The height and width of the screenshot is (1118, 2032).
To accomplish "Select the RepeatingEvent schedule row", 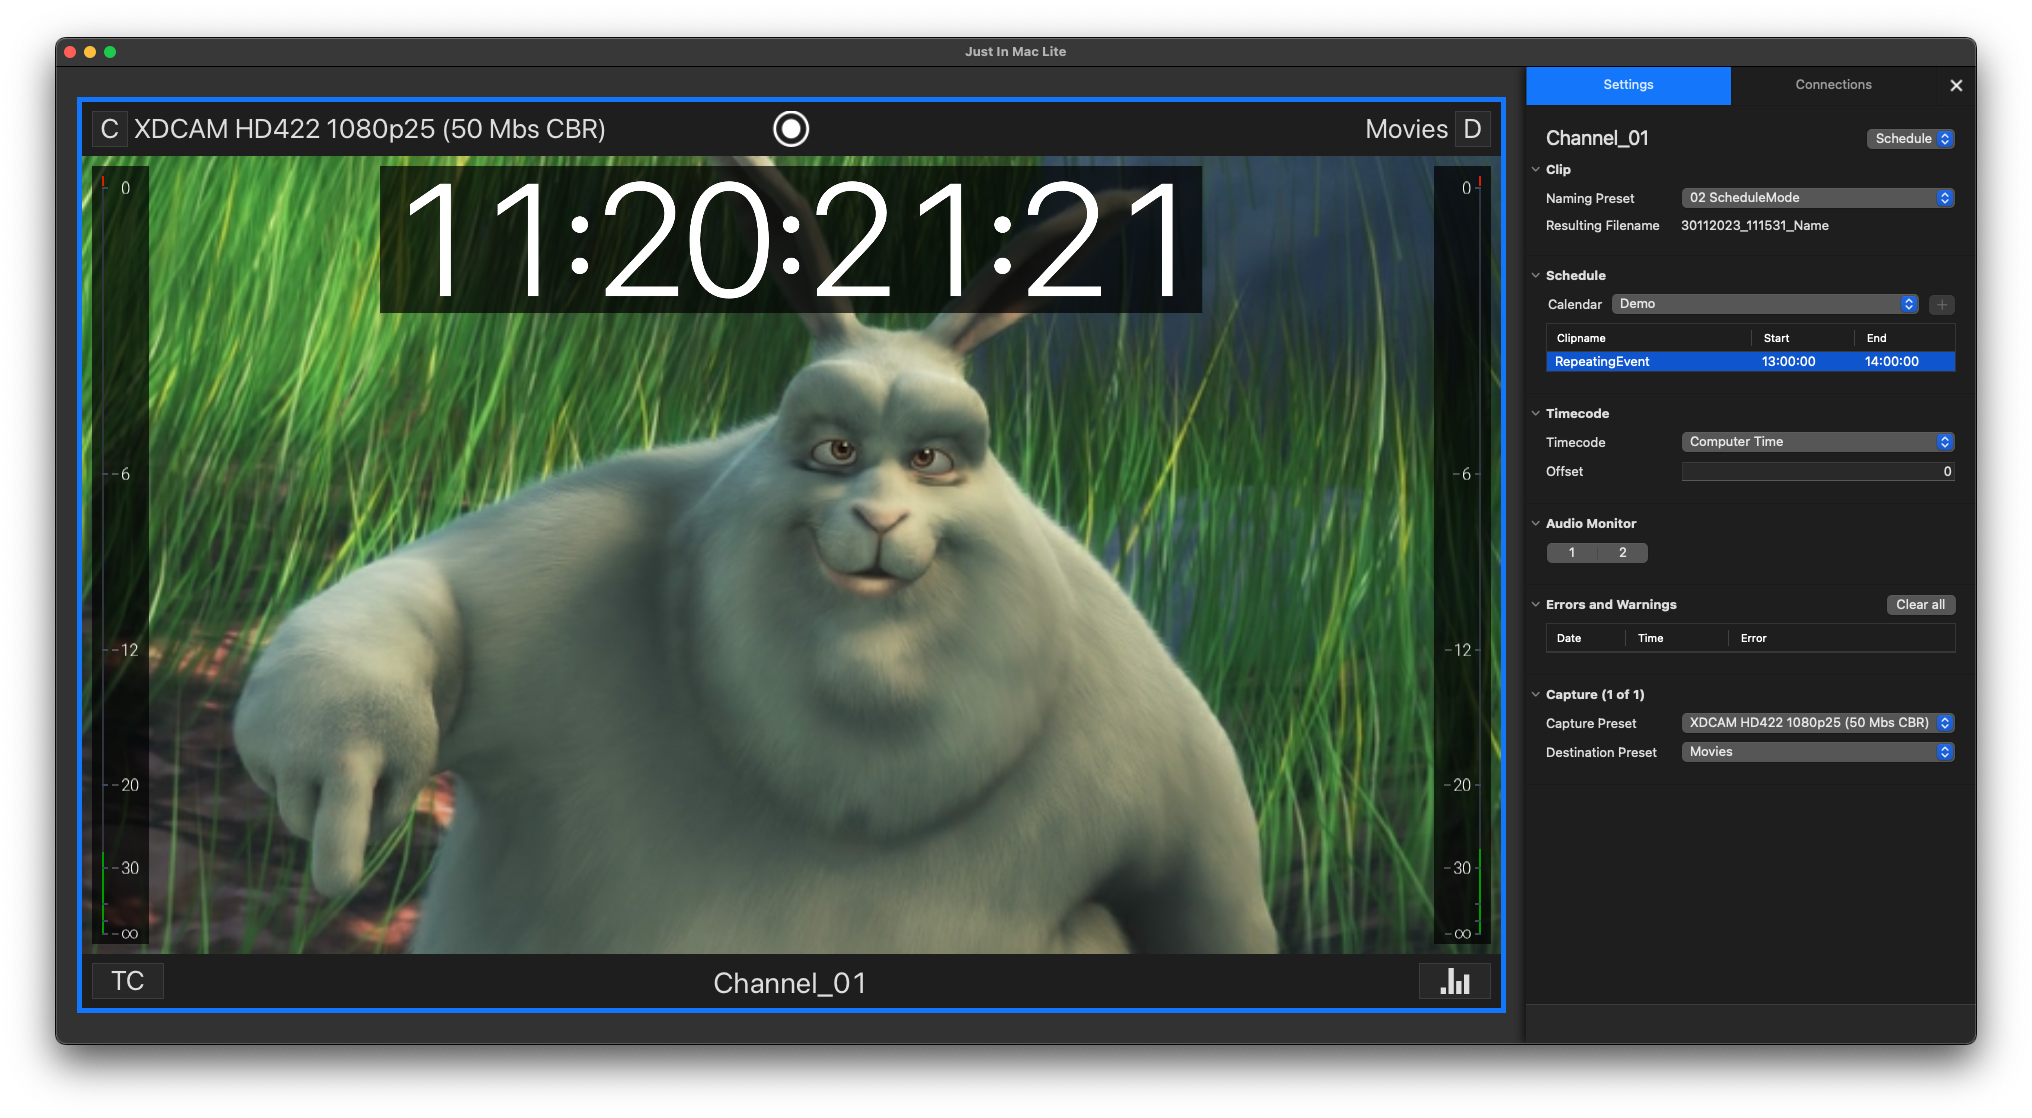I will pyautogui.click(x=1750, y=362).
